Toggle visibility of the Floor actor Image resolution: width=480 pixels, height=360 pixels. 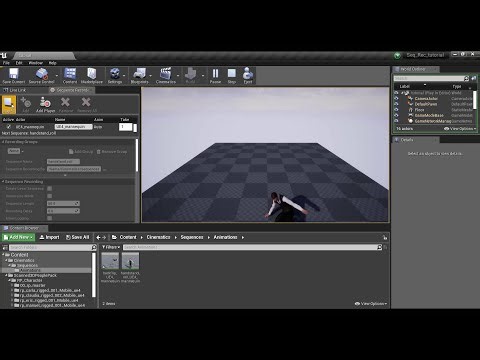click(396, 110)
